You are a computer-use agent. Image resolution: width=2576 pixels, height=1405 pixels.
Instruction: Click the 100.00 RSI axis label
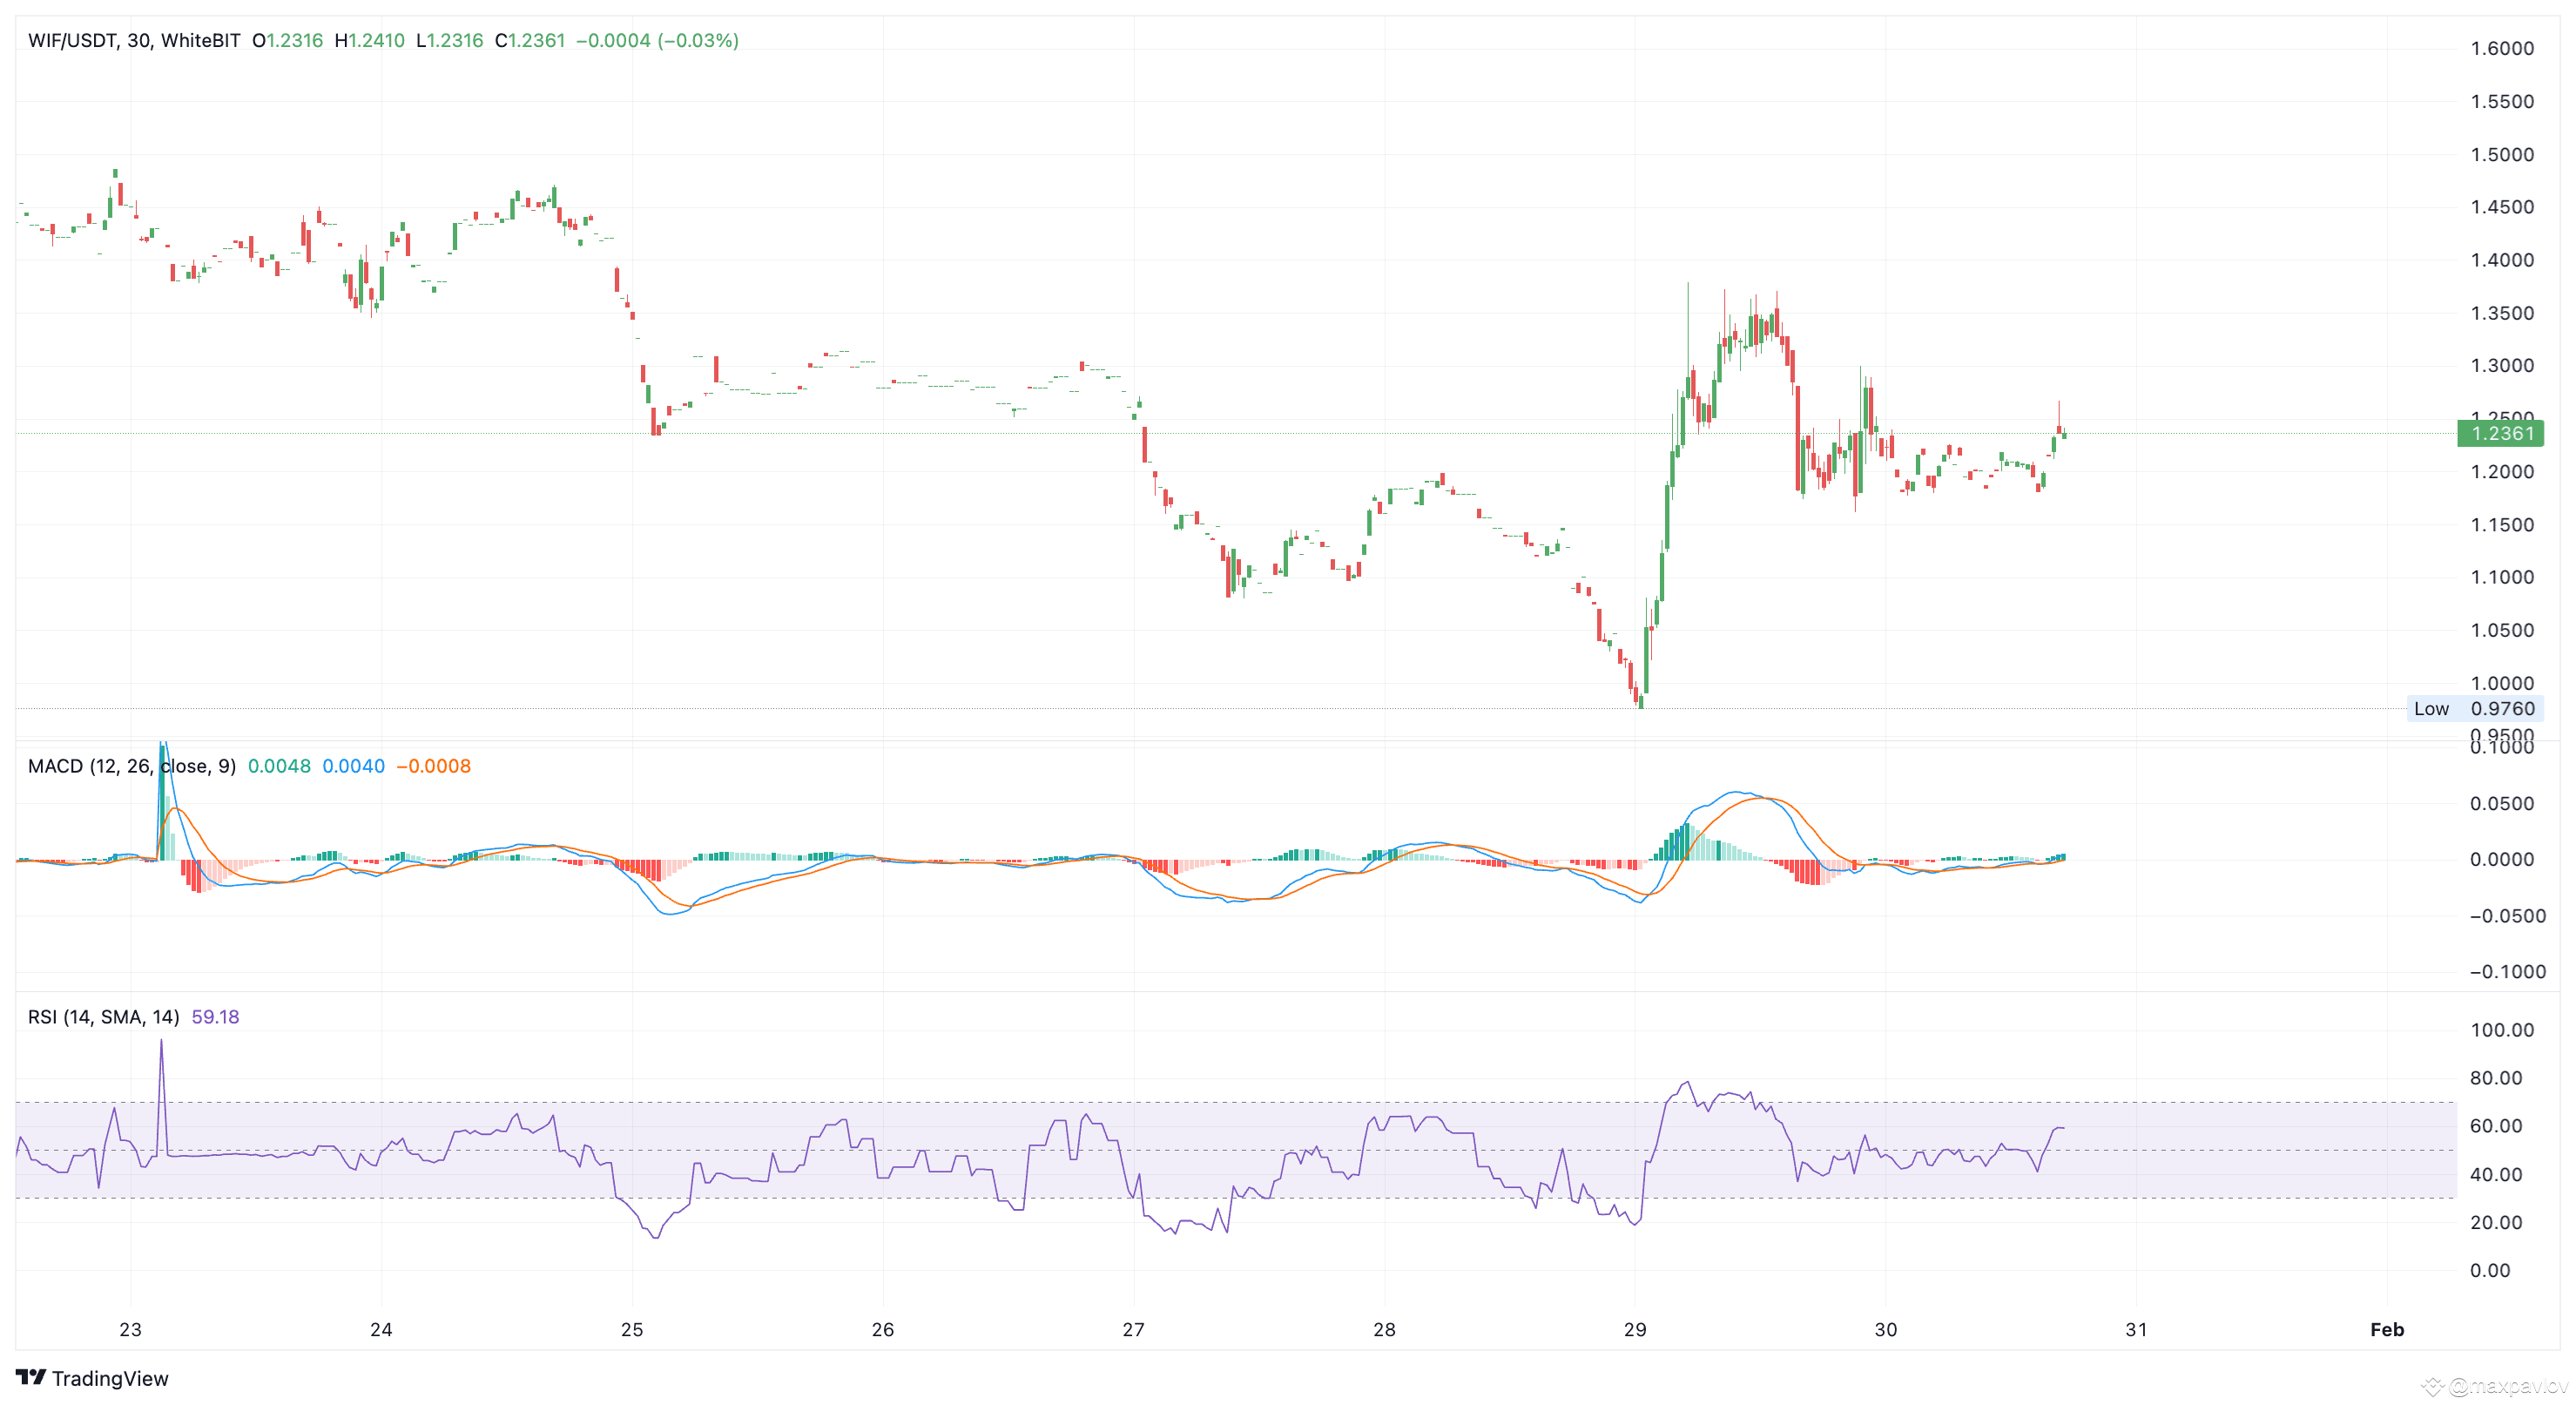pyautogui.click(x=2502, y=1030)
